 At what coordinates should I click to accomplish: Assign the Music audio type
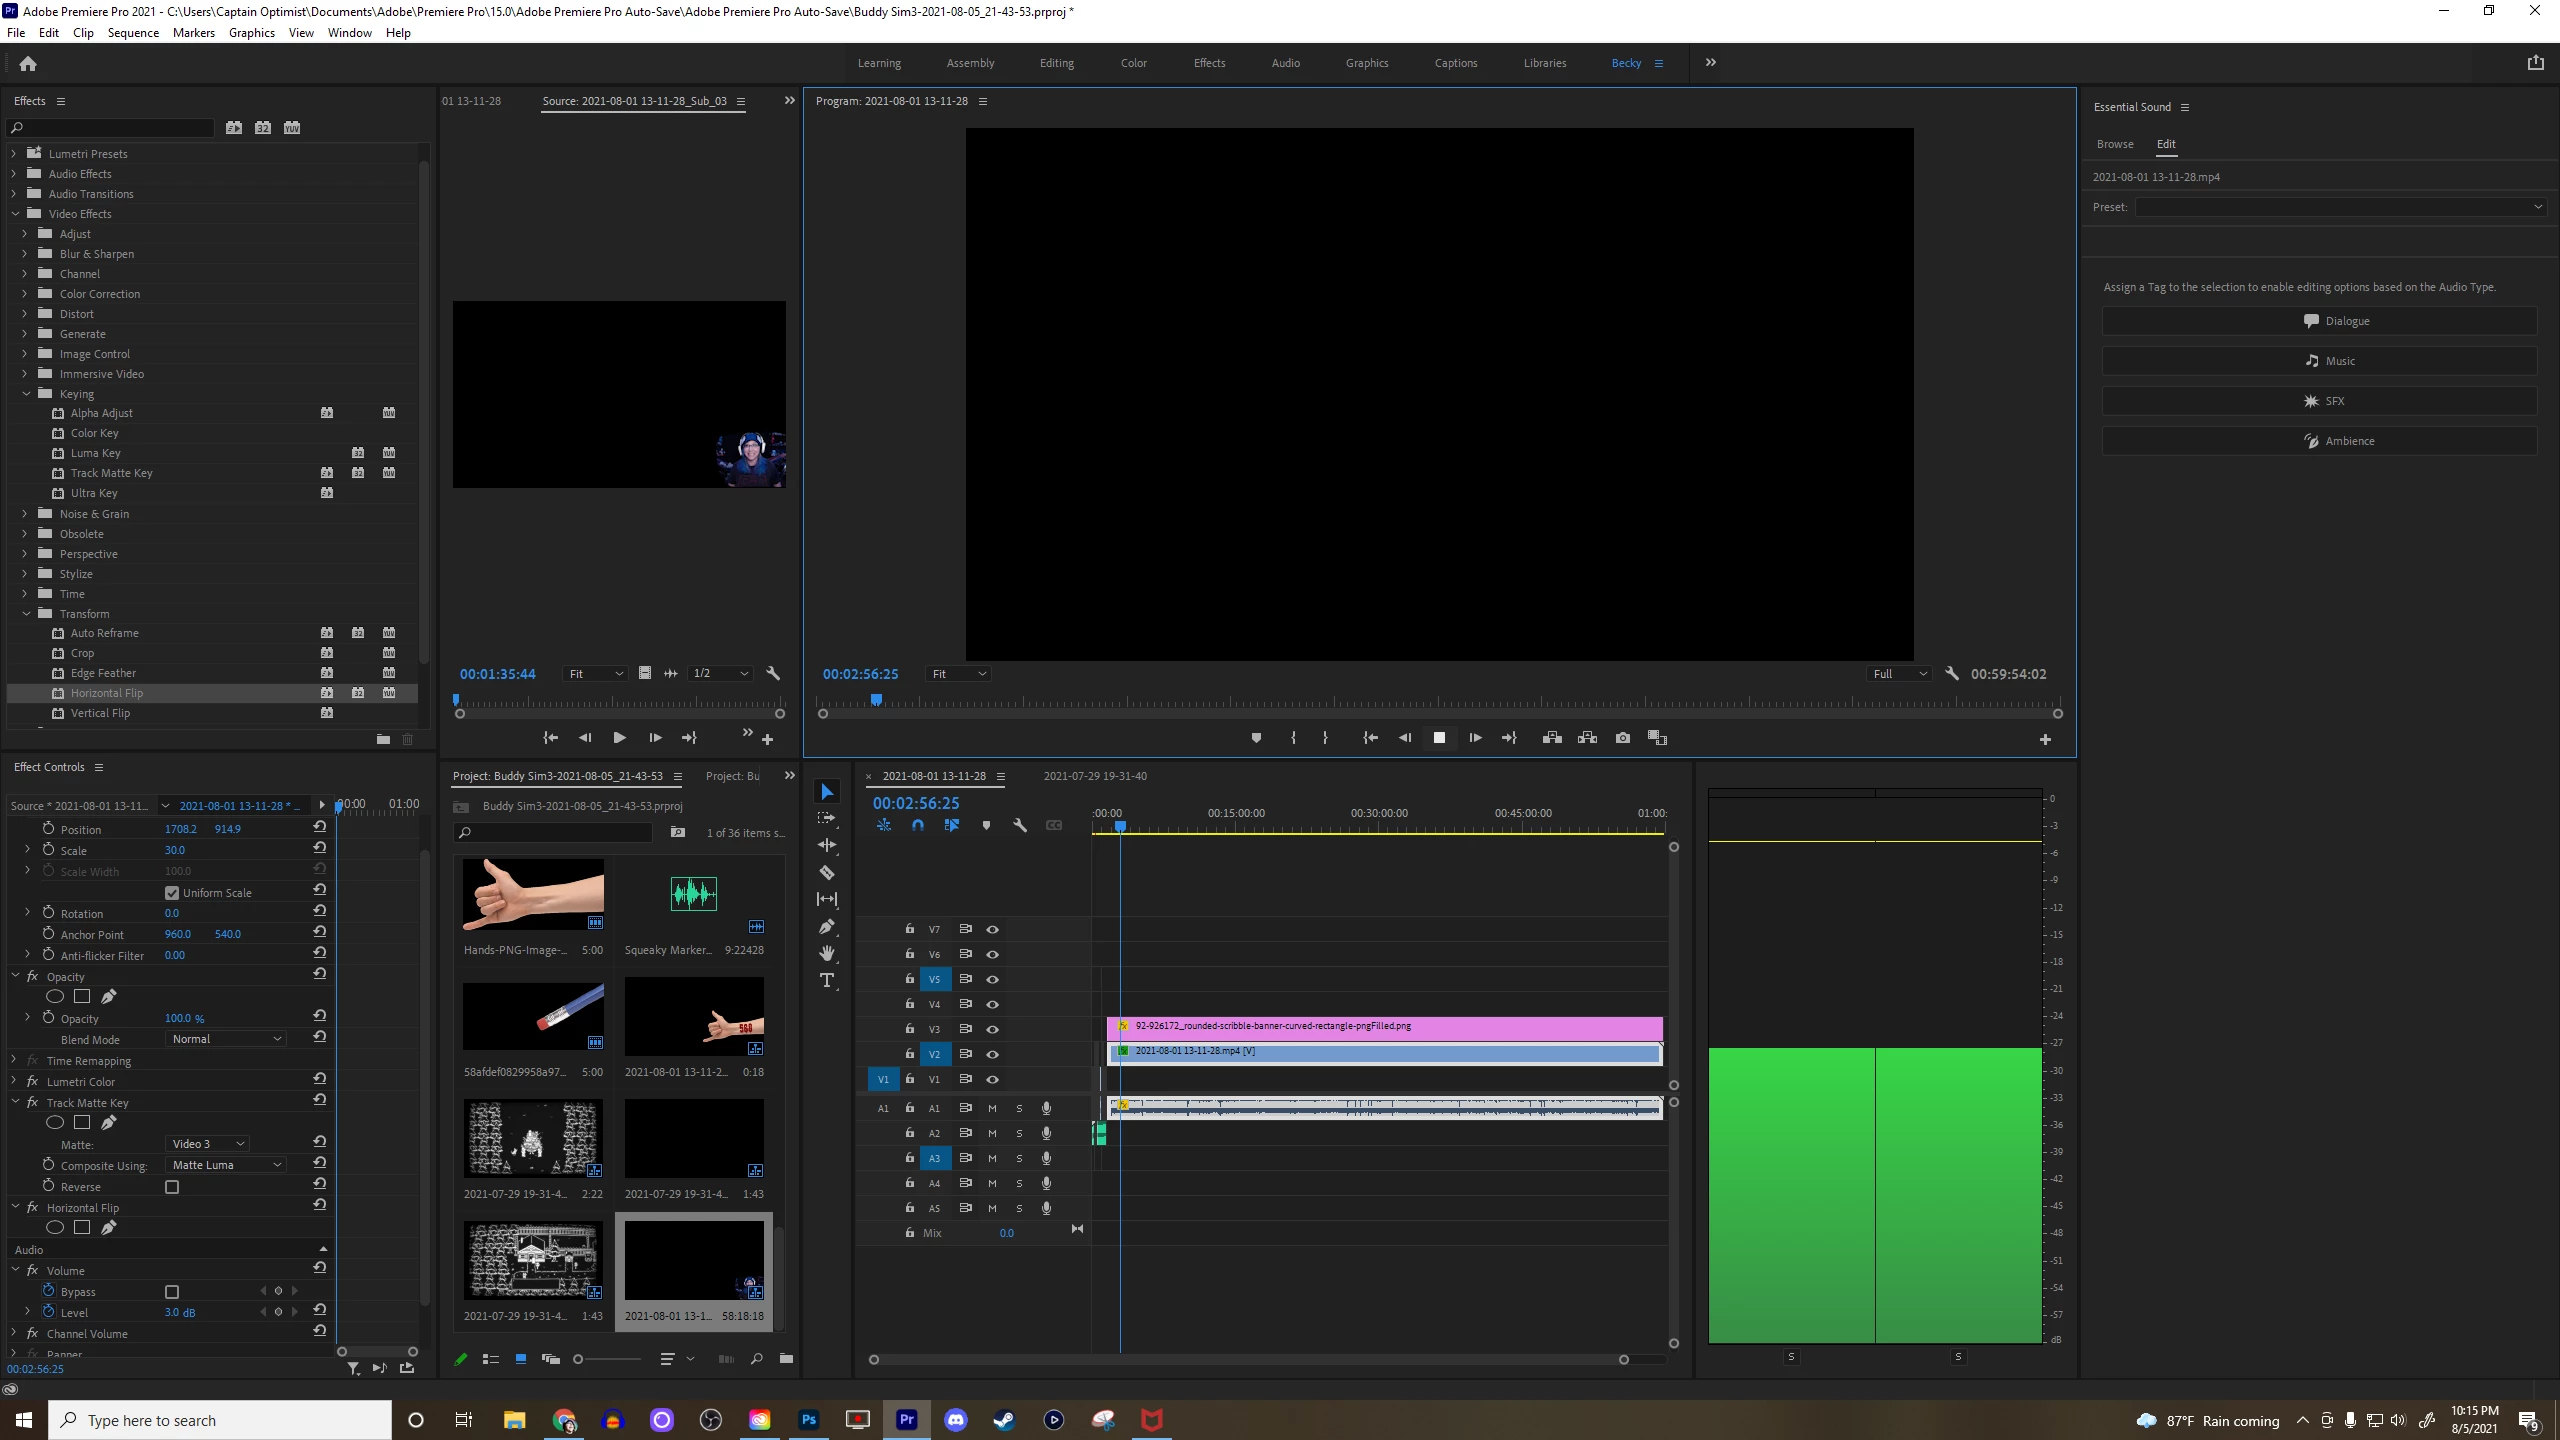(2319, 361)
